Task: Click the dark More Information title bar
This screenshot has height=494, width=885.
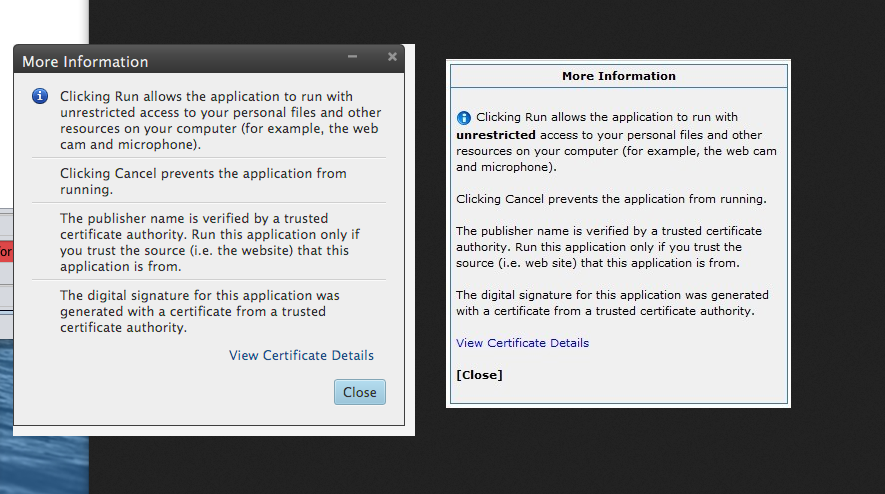Action: (x=180, y=61)
